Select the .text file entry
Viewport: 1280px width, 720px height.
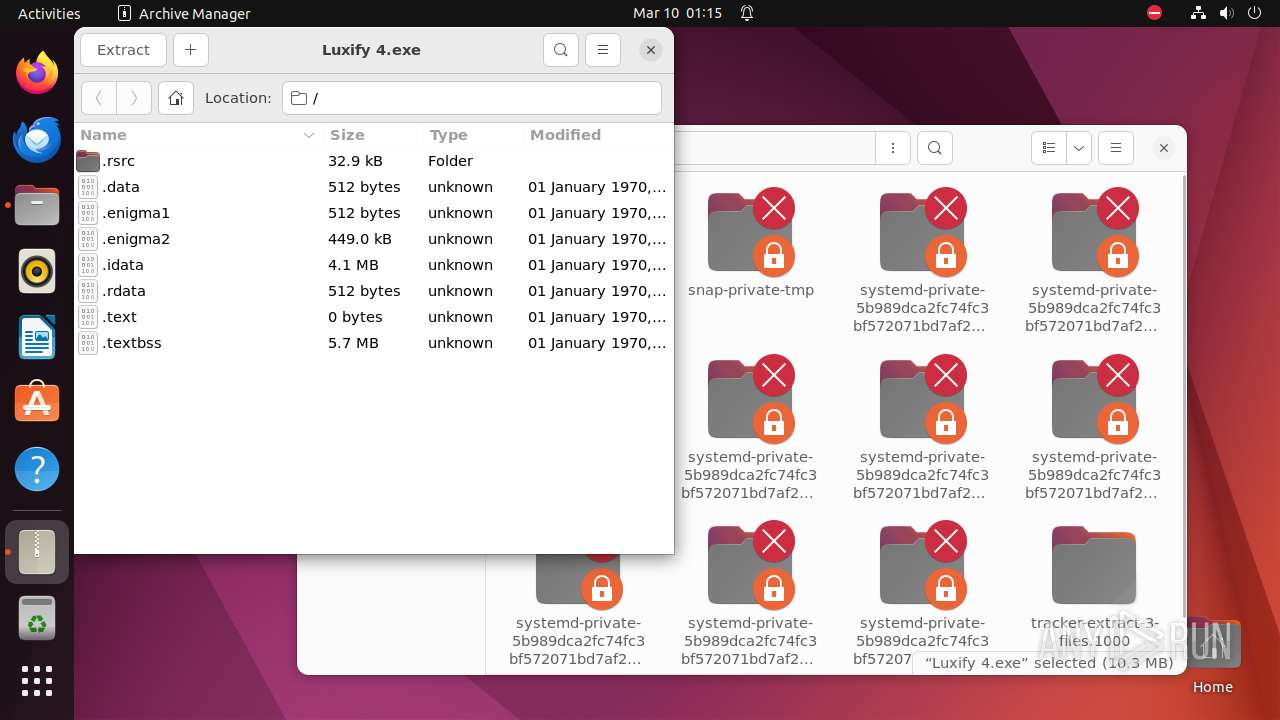tap(373, 317)
